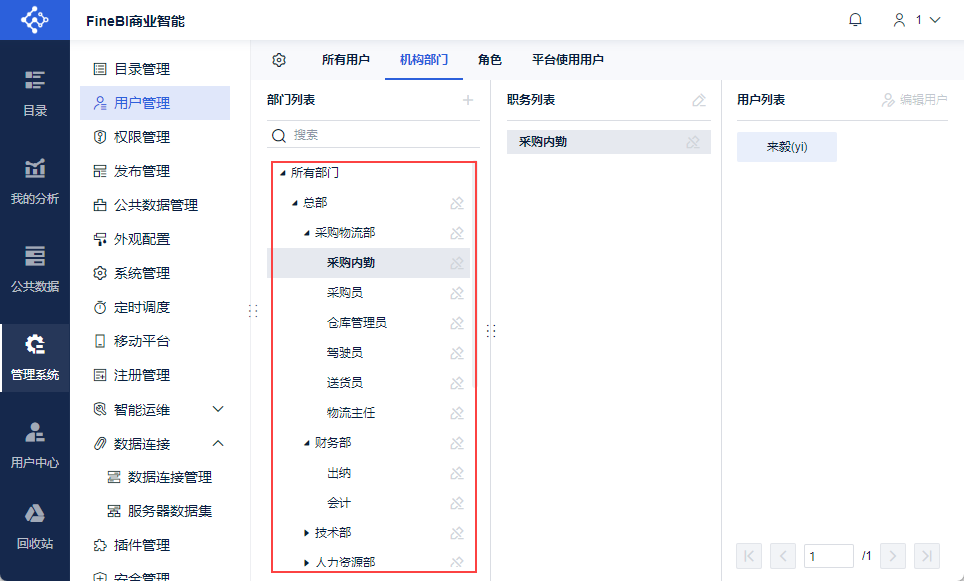This screenshot has height=581, width=964.
Task: Collapse the 财务部 department node
Action: point(307,443)
